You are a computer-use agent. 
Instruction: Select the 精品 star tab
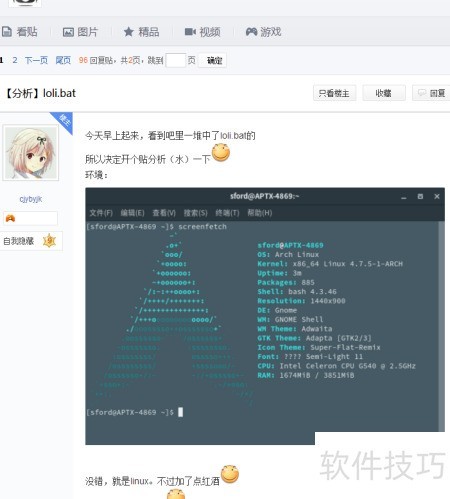pos(141,32)
